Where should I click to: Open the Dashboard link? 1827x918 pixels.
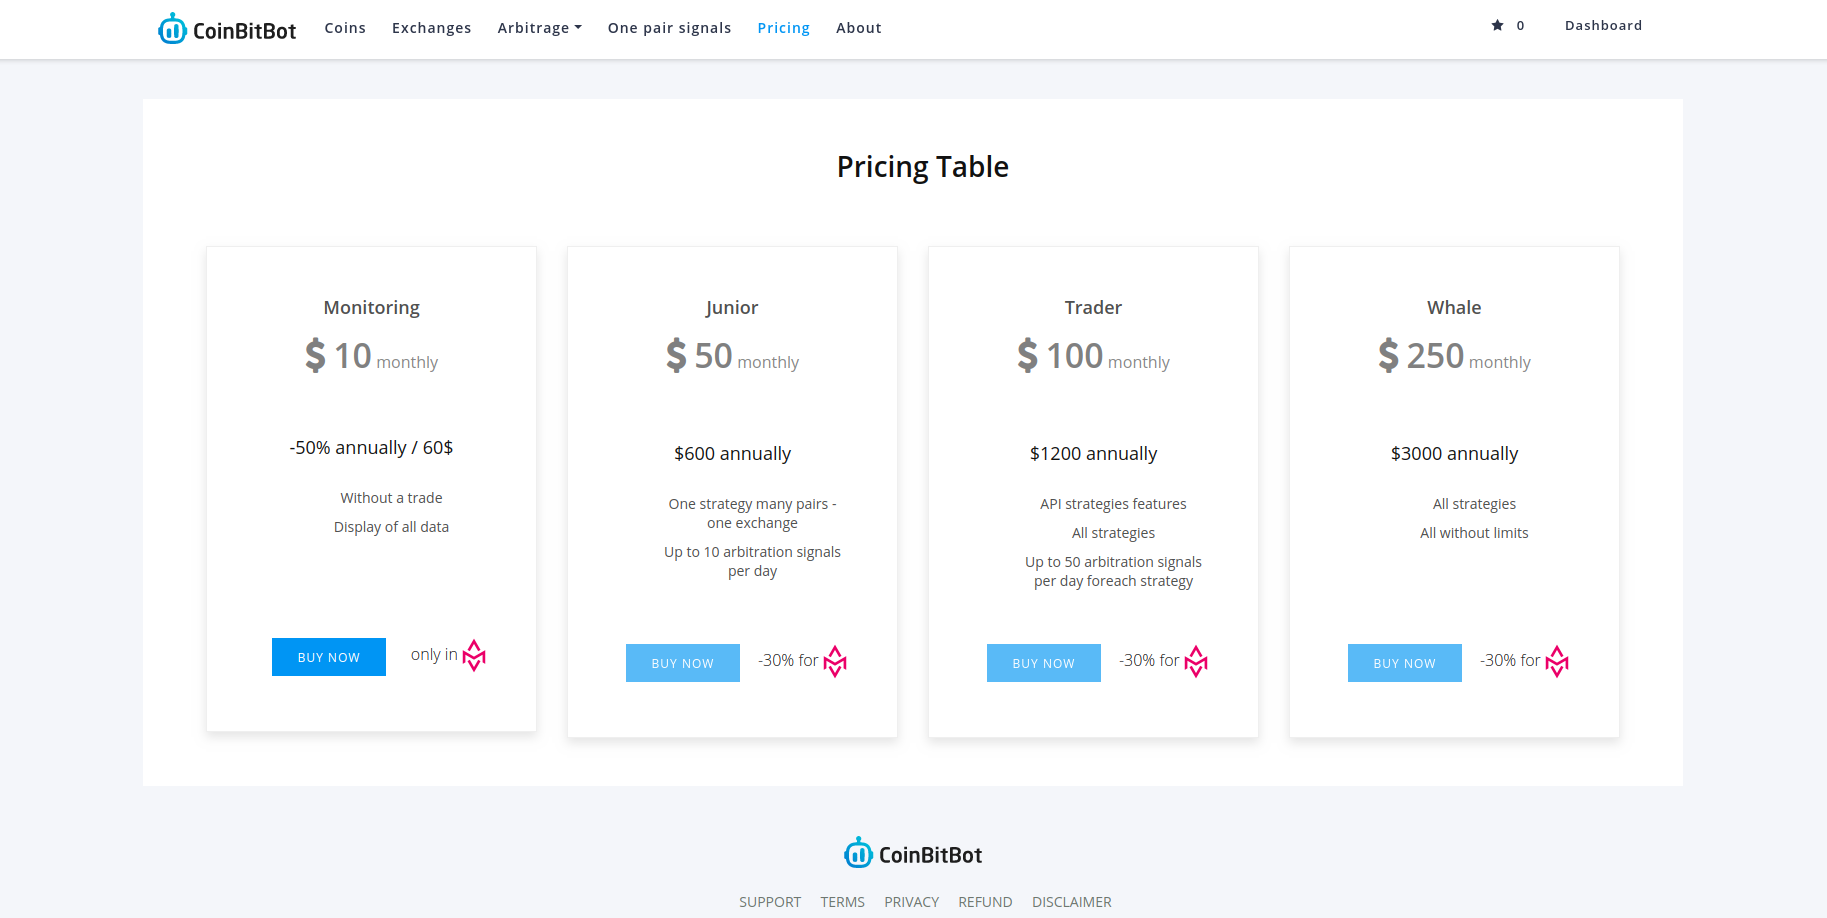pos(1603,26)
